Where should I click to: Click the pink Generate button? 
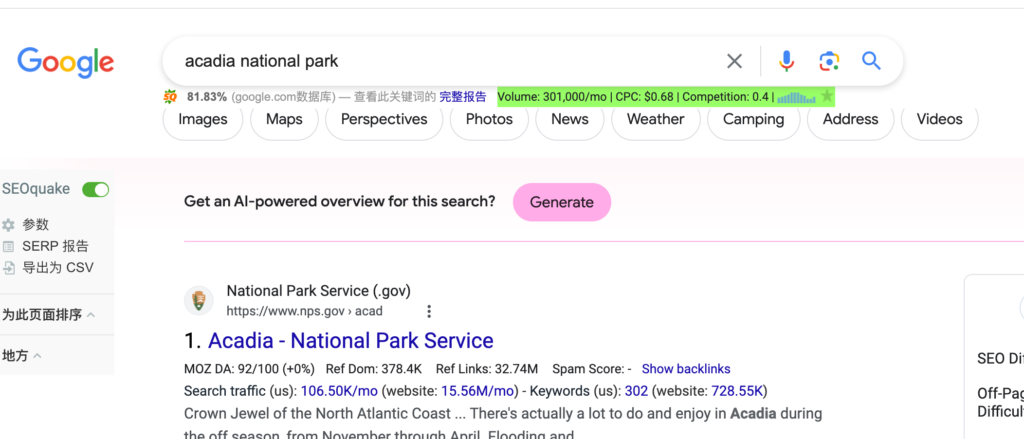tap(562, 202)
